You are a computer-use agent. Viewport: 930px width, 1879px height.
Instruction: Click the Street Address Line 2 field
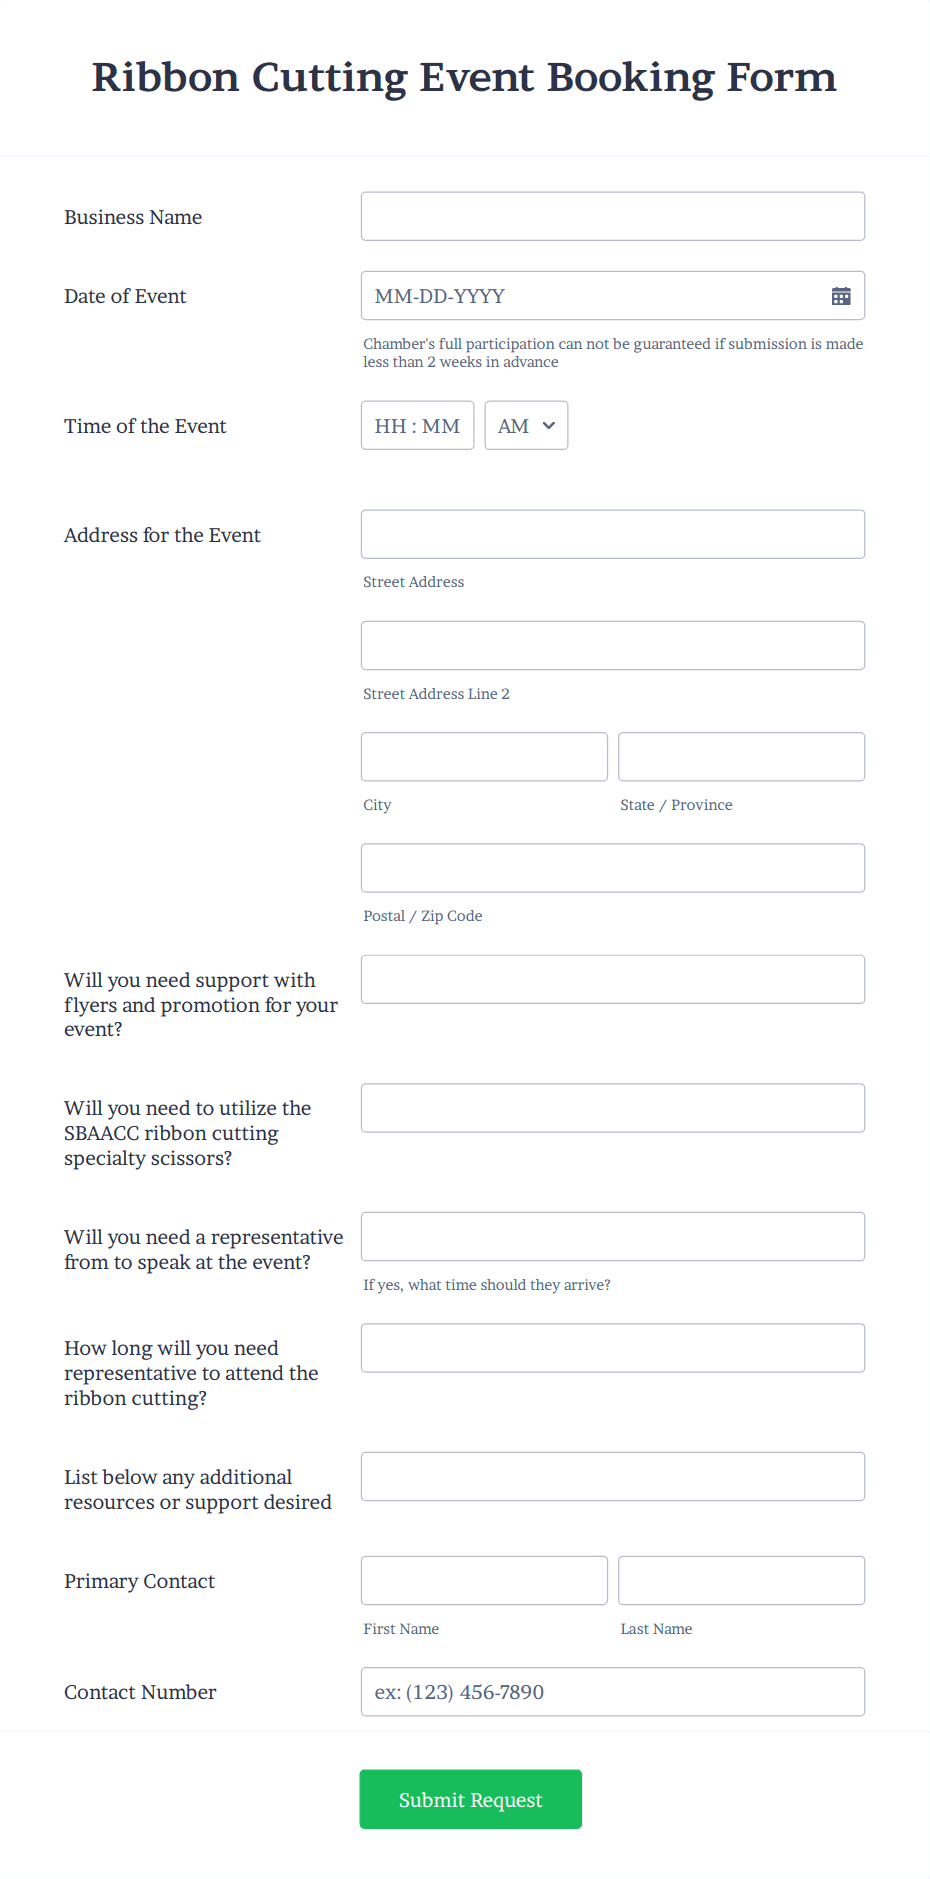tap(612, 645)
